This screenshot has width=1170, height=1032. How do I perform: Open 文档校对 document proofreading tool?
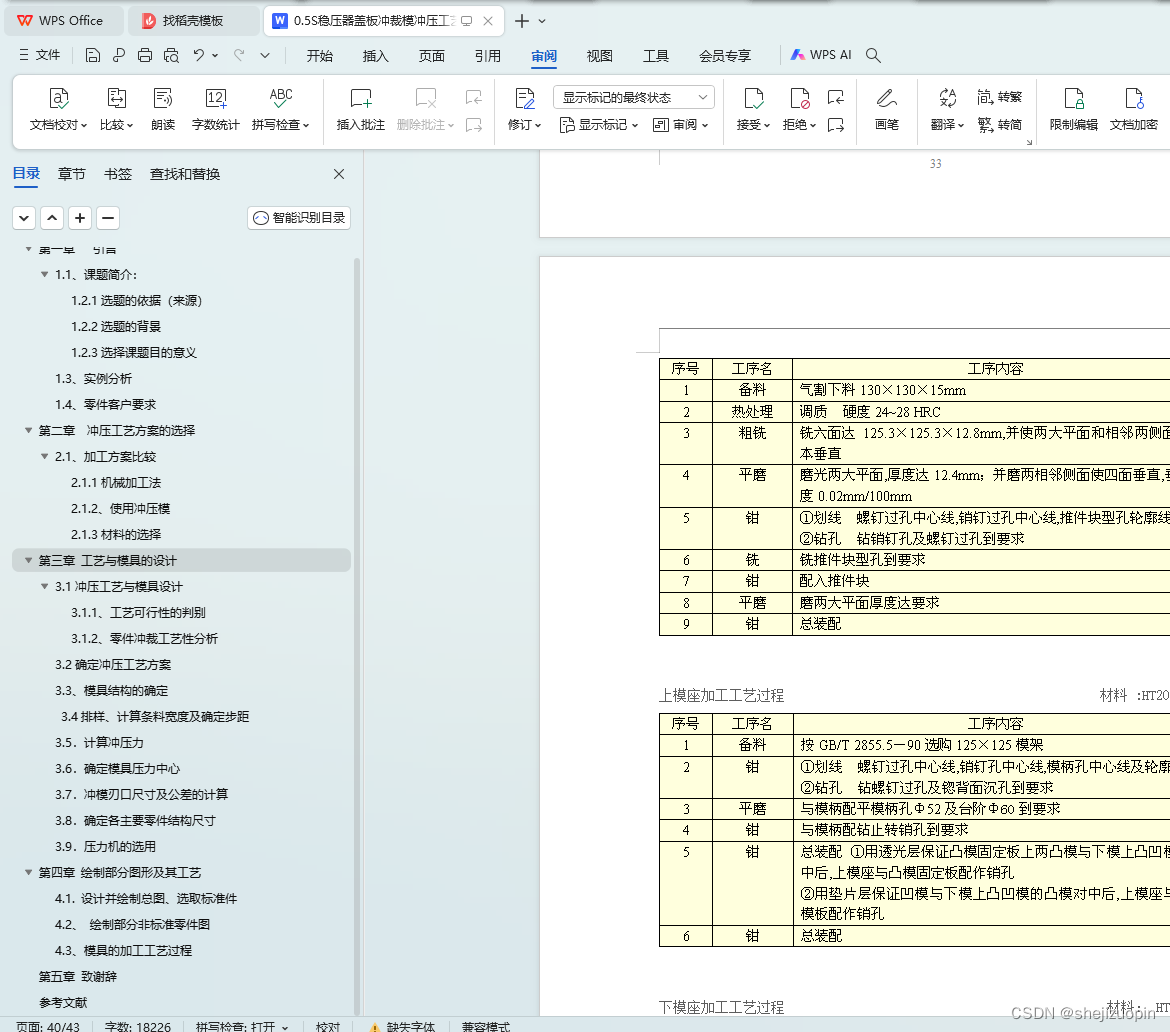(58, 109)
